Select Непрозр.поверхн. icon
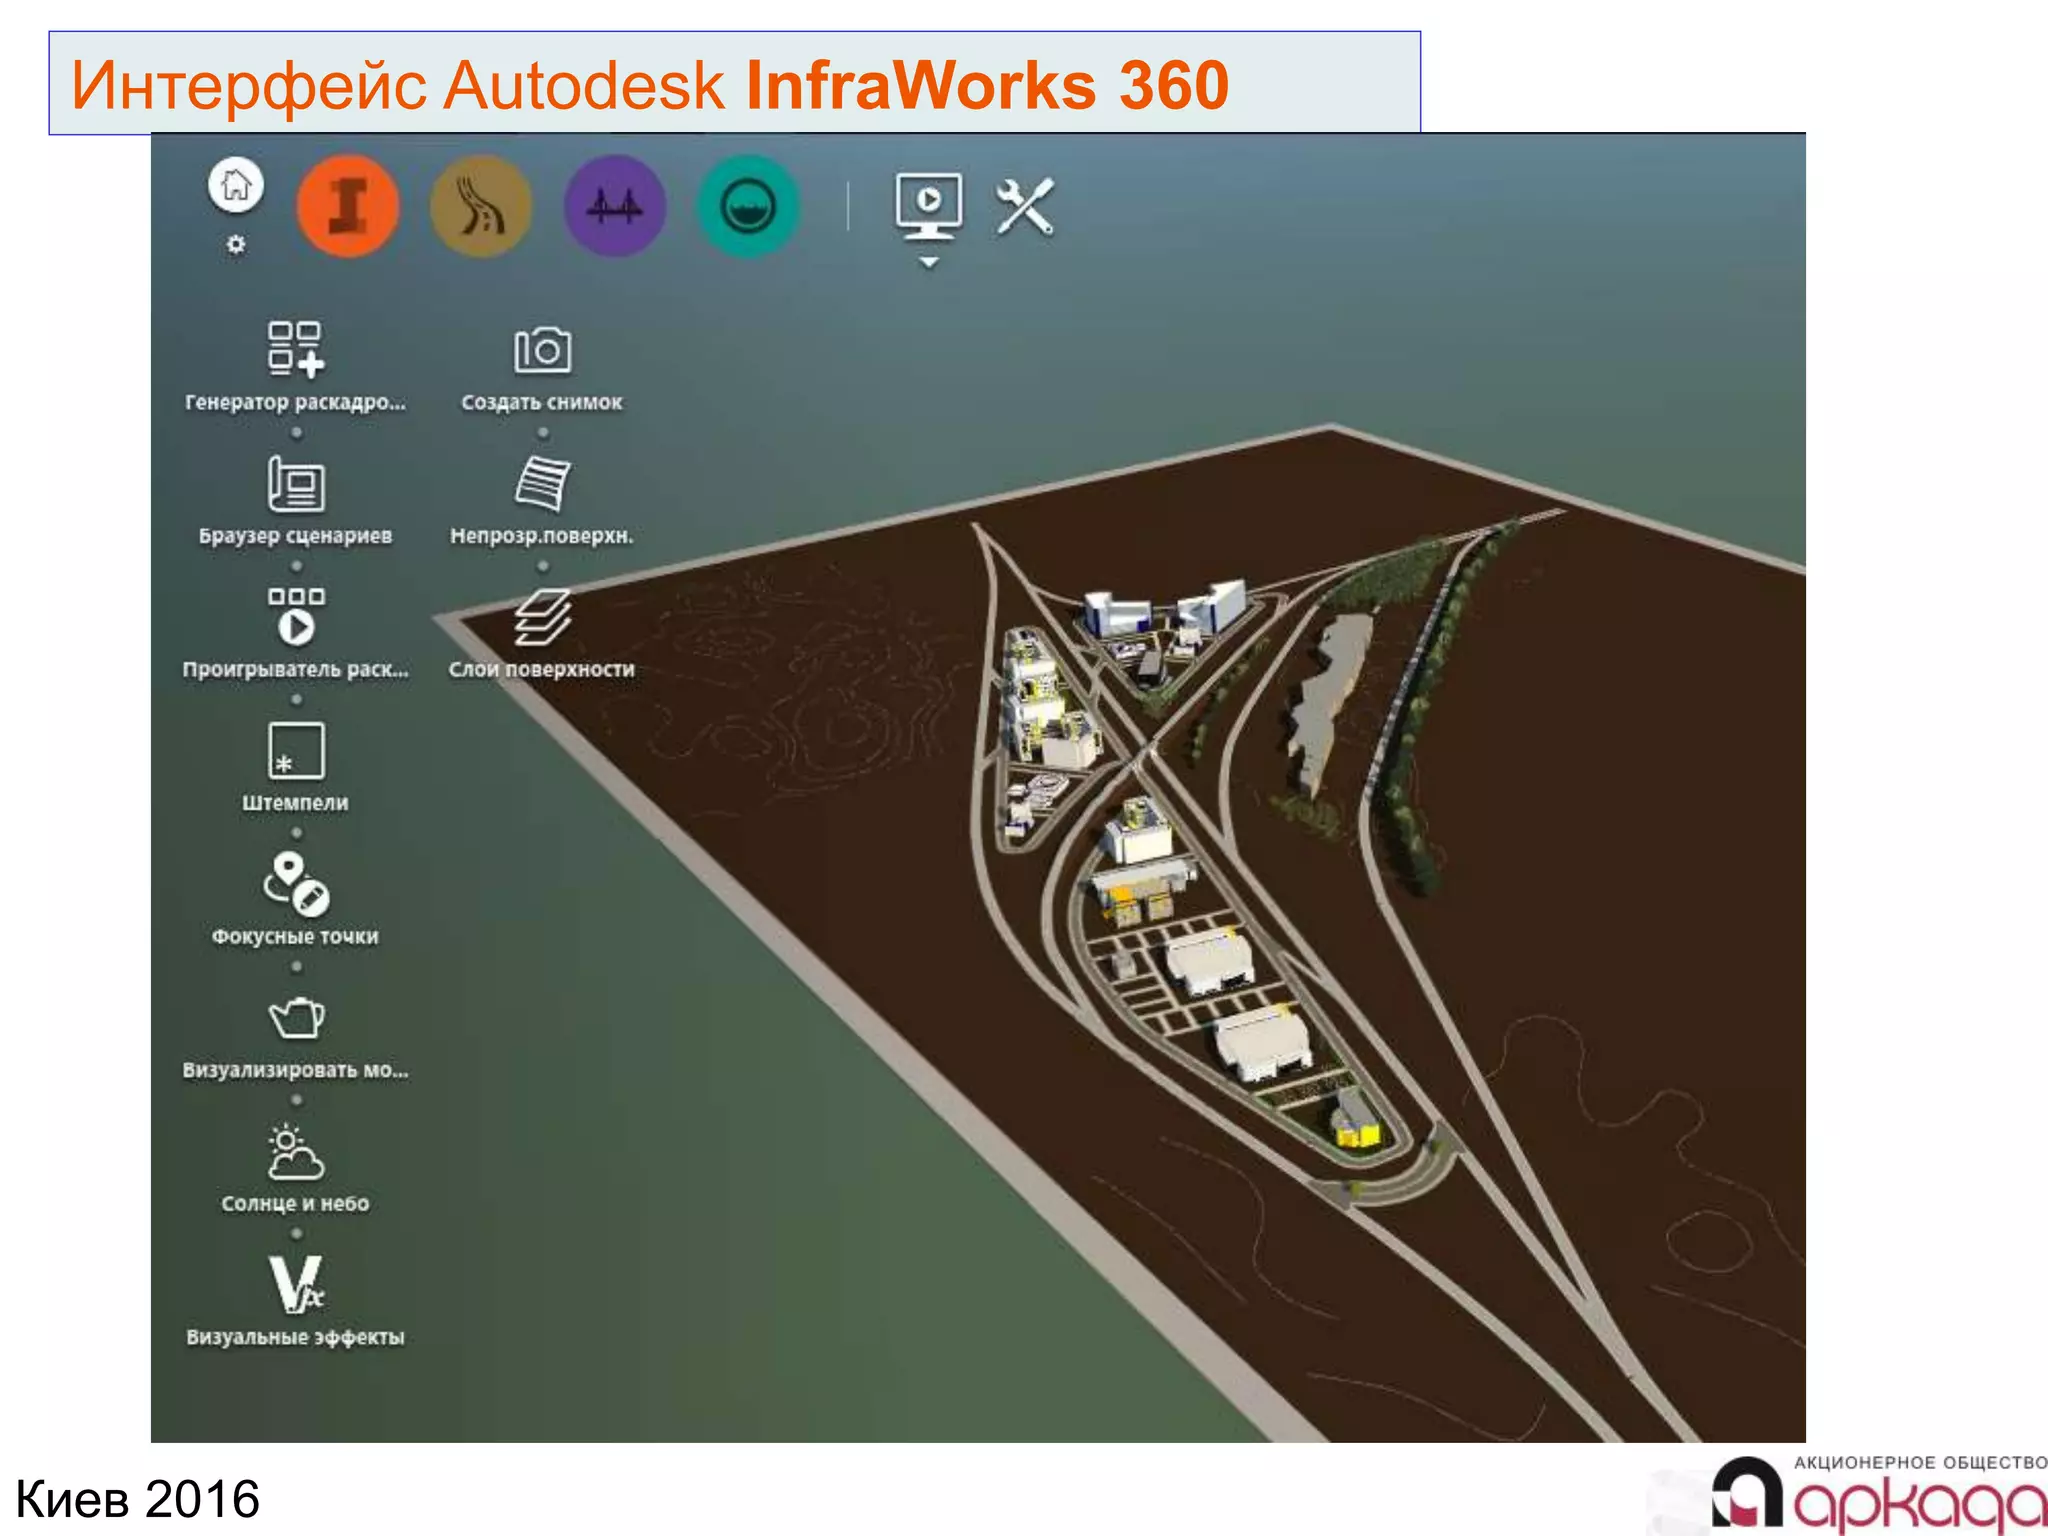 [543, 483]
